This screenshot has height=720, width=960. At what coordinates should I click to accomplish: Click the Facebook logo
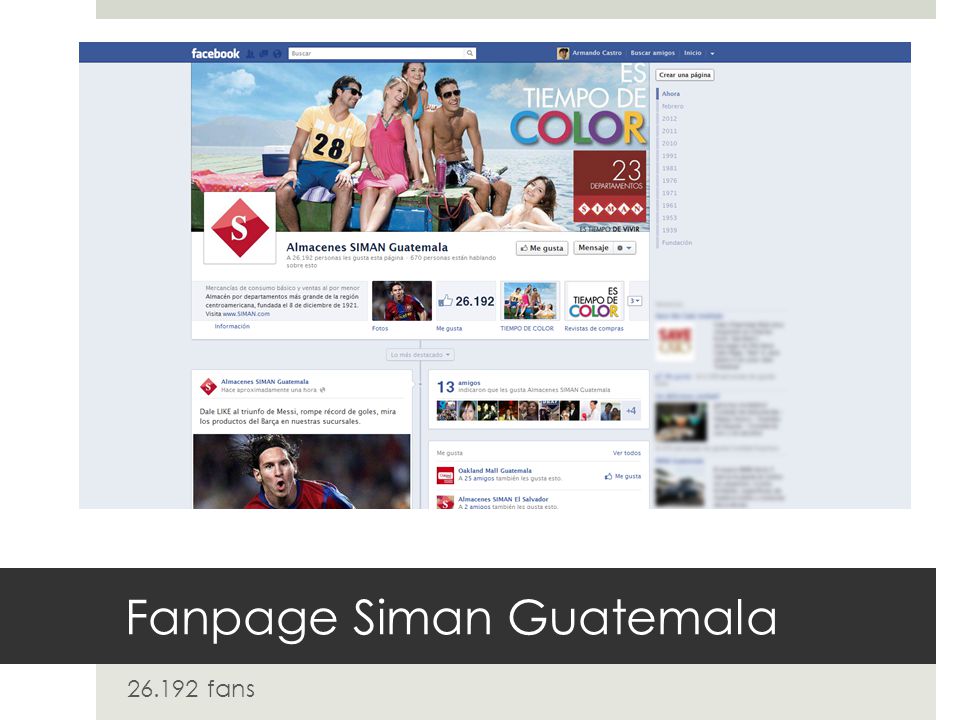[x=216, y=53]
